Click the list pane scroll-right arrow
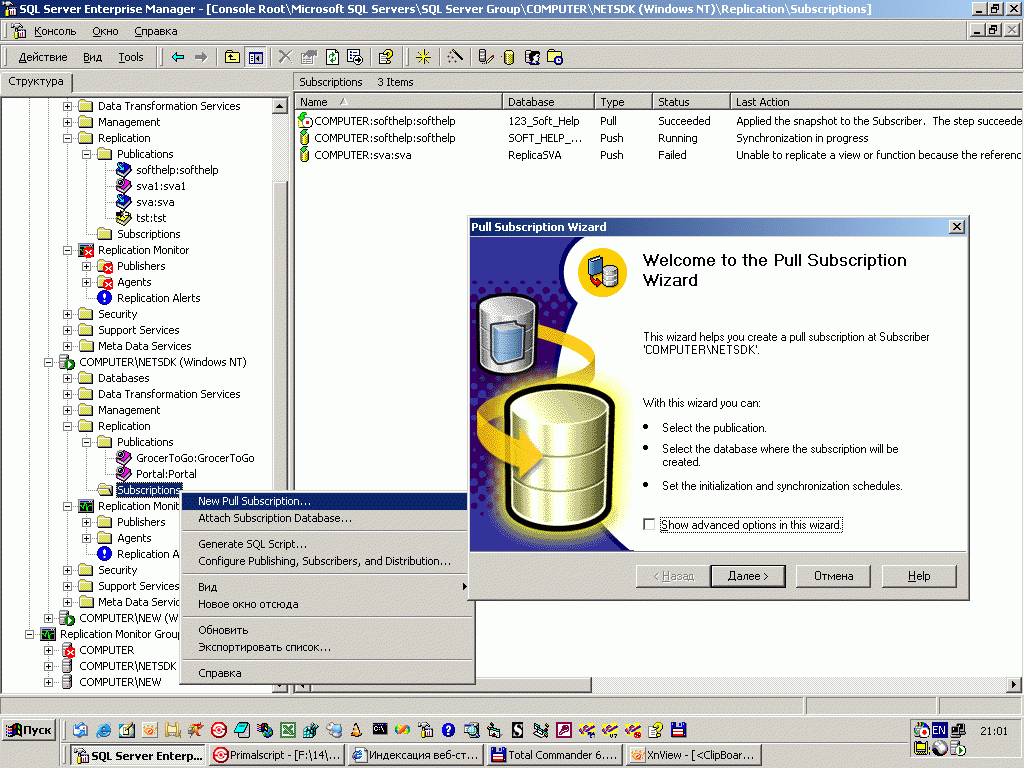 [x=1013, y=685]
